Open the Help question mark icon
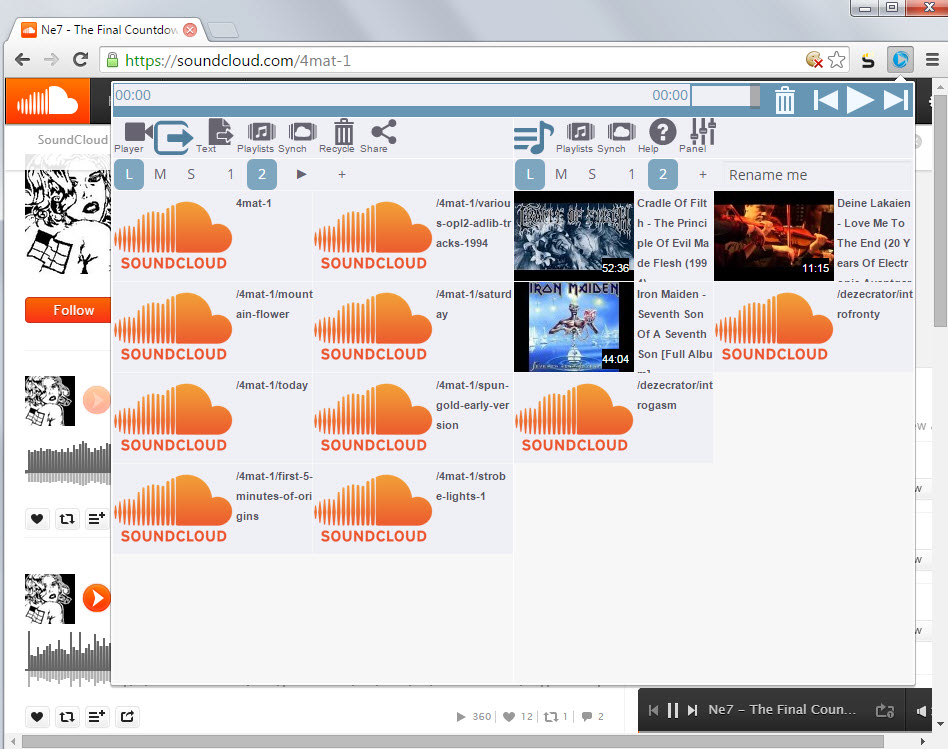948x749 pixels. point(663,131)
